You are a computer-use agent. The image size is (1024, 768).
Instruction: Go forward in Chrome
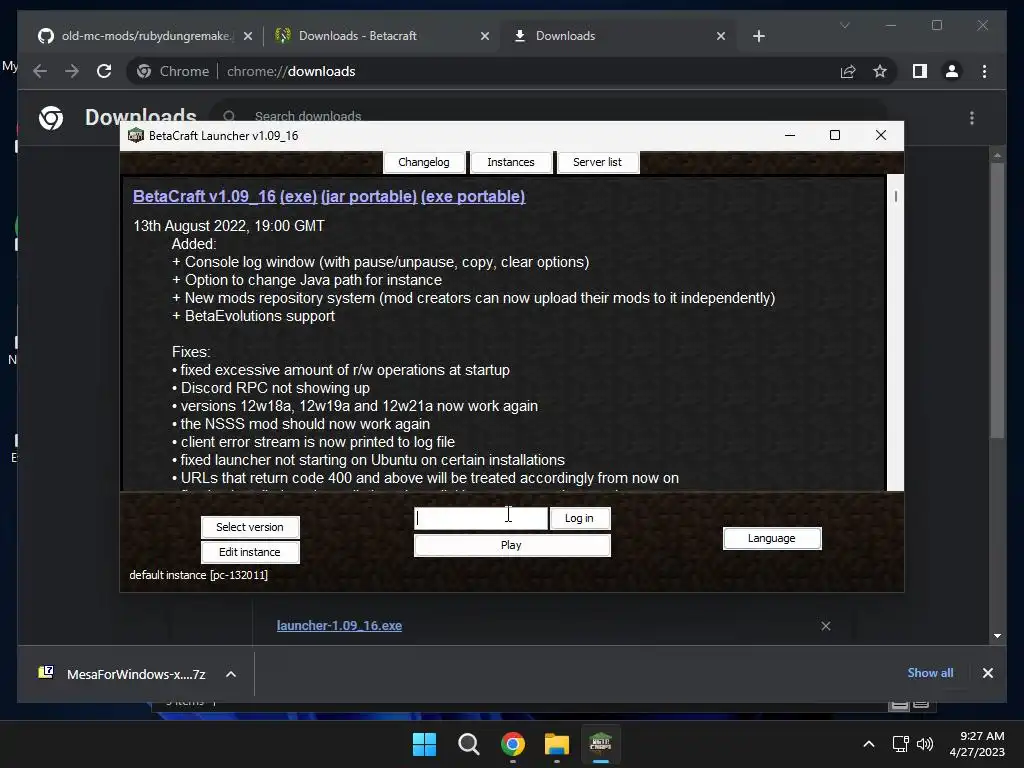(x=72, y=71)
